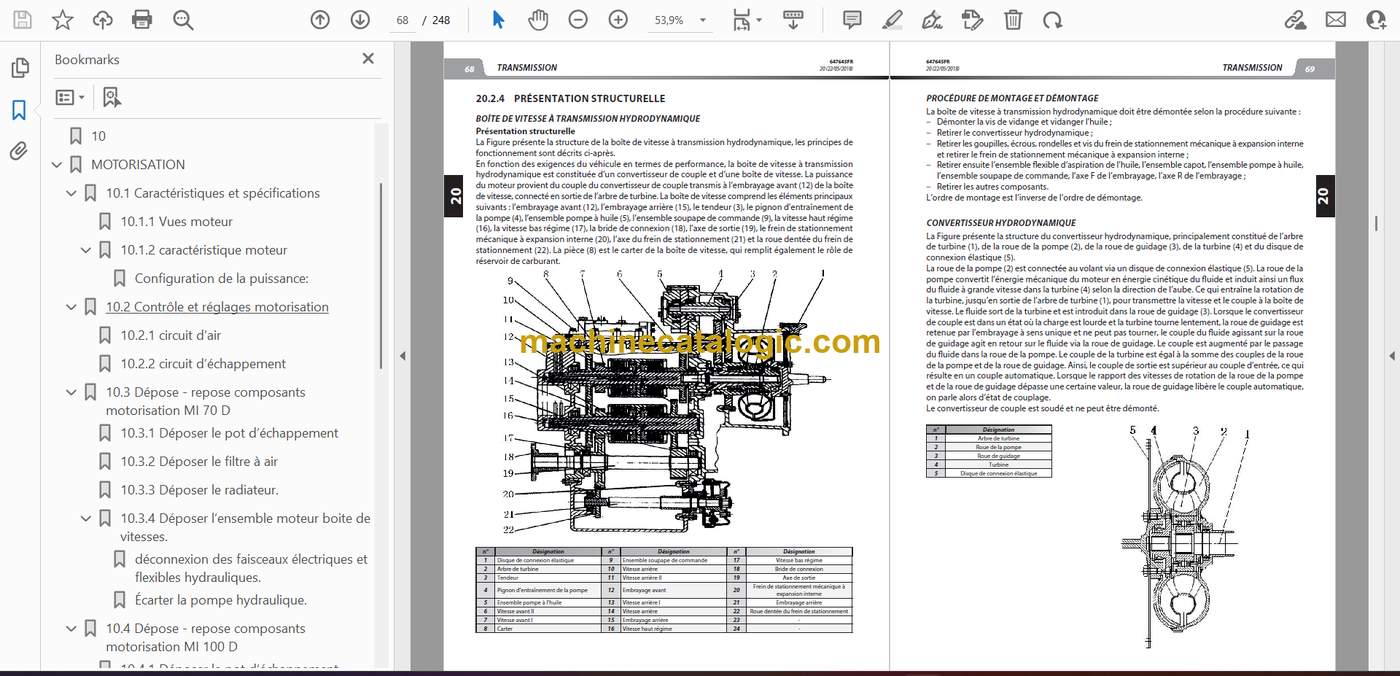Click the Save file icon

22,19
